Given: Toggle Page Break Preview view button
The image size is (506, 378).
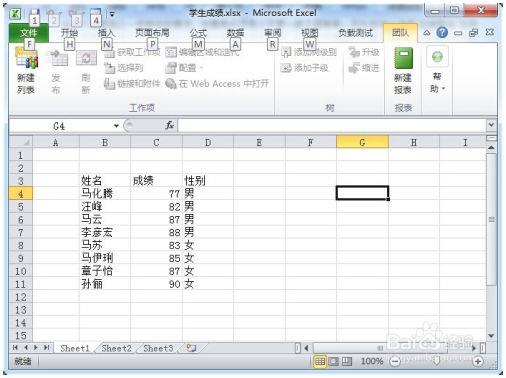Looking at the screenshot, I should coord(347,361).
